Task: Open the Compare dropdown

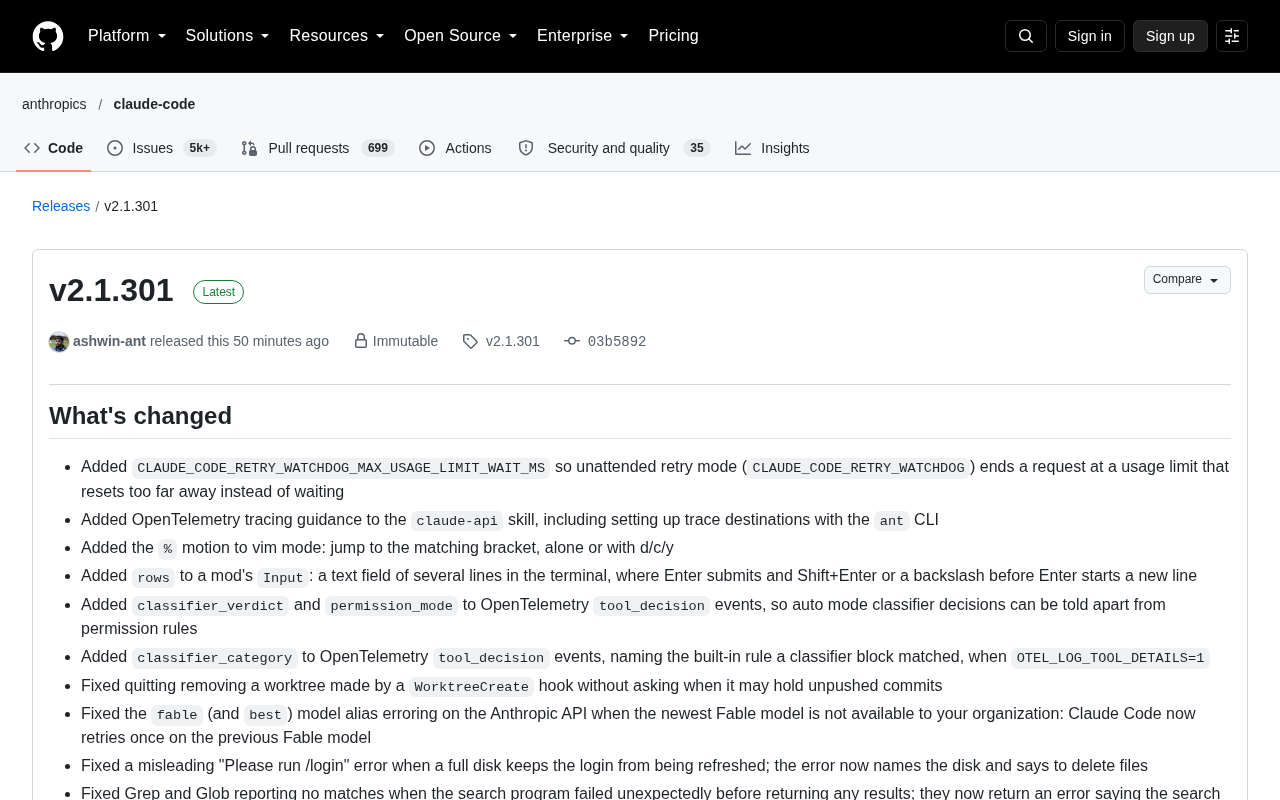Action: [x=1187, y=280]
